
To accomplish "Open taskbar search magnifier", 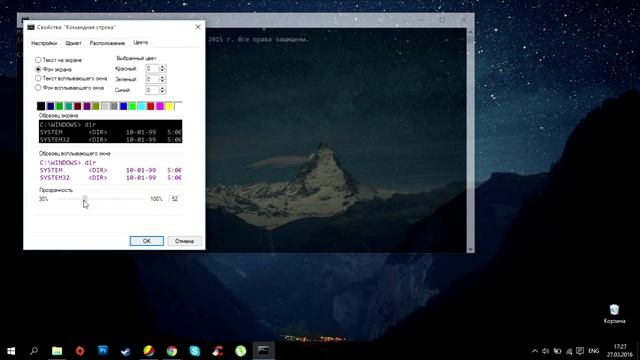I will pos(34,351).
